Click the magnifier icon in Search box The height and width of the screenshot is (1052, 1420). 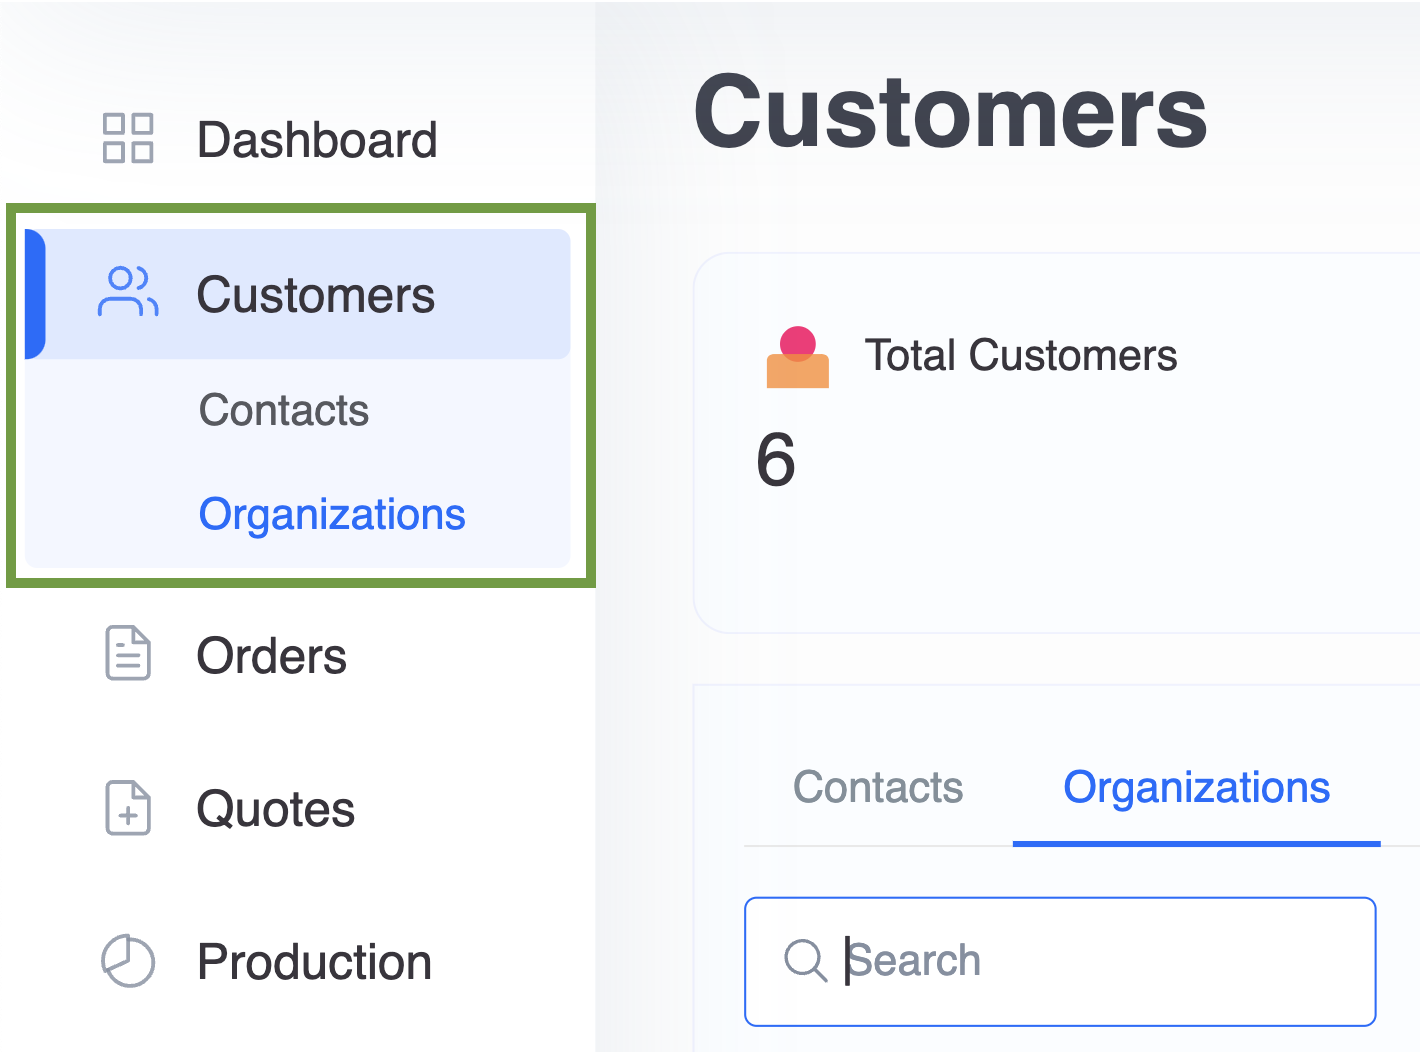coord(805,961)
